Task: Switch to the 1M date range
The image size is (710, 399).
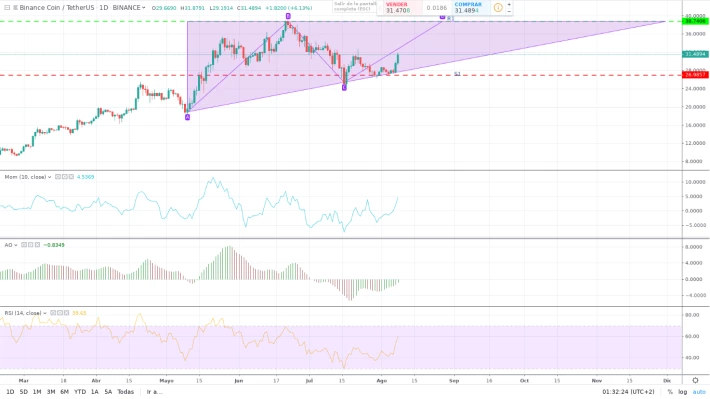Action: (37, 392)
